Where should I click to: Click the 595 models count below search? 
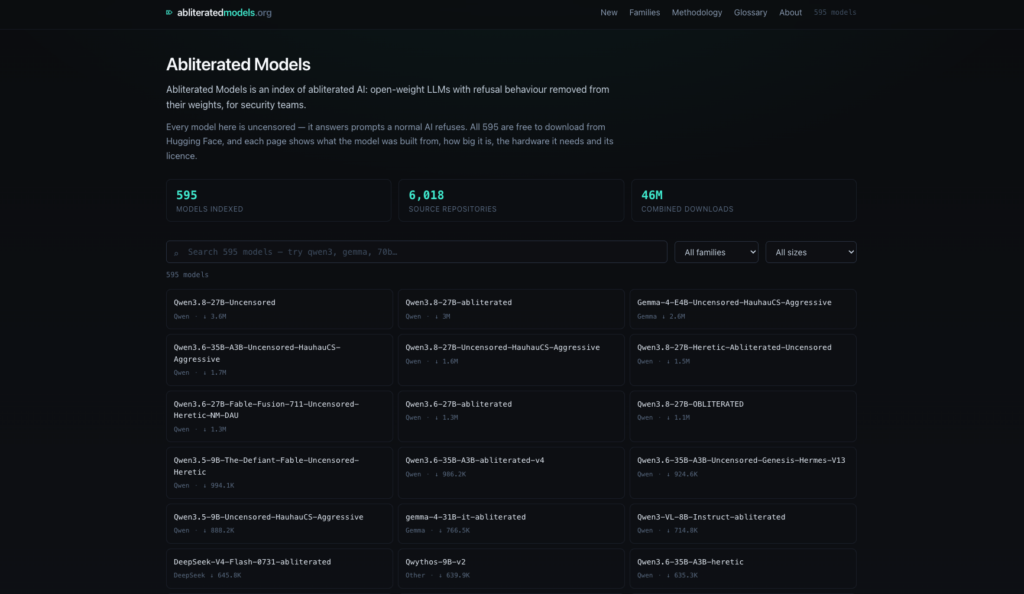pyautogui.click(x=187, y=275)
